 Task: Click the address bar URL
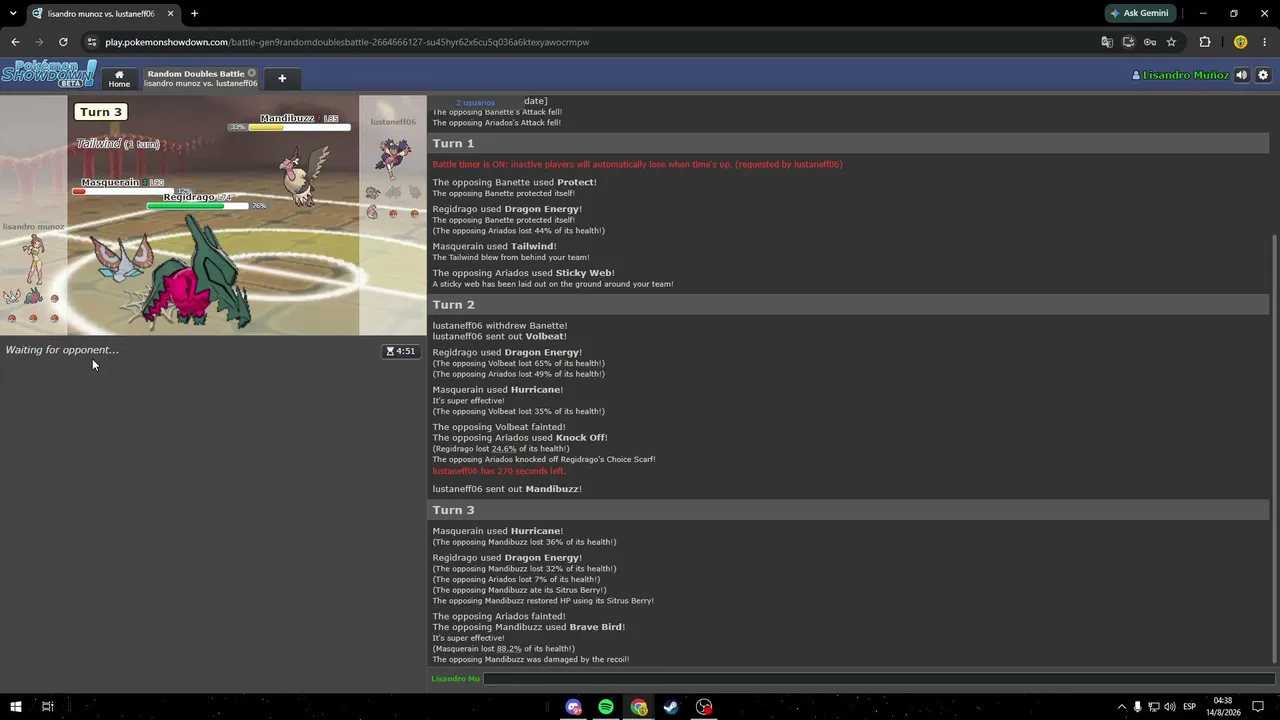pyautogui.click(x=347, y=42)
